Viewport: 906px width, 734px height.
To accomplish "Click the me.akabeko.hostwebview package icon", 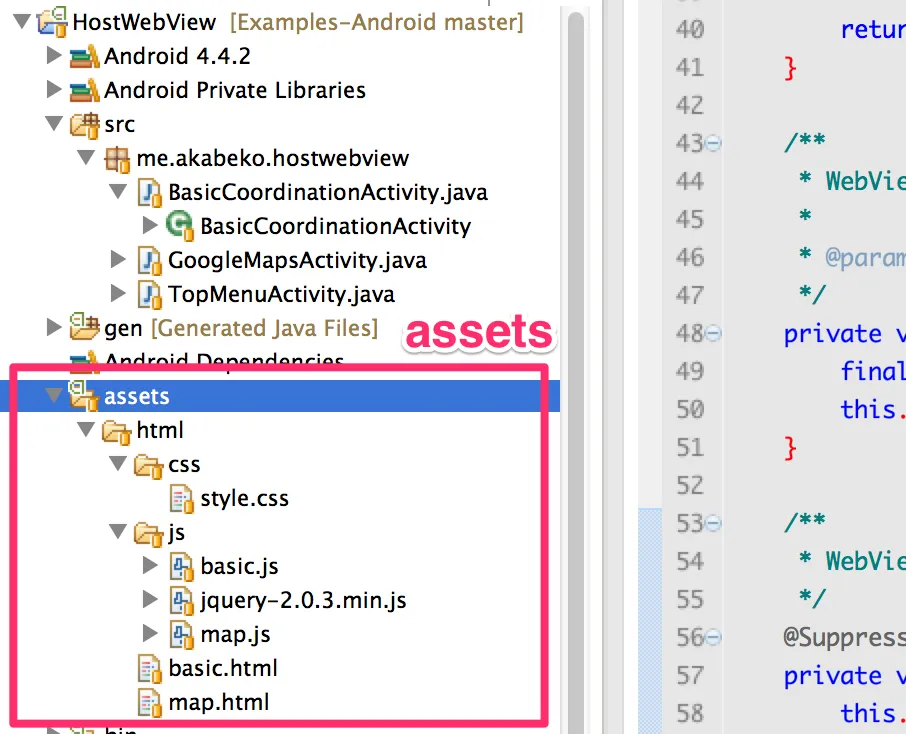I will (x=117, y=158).
